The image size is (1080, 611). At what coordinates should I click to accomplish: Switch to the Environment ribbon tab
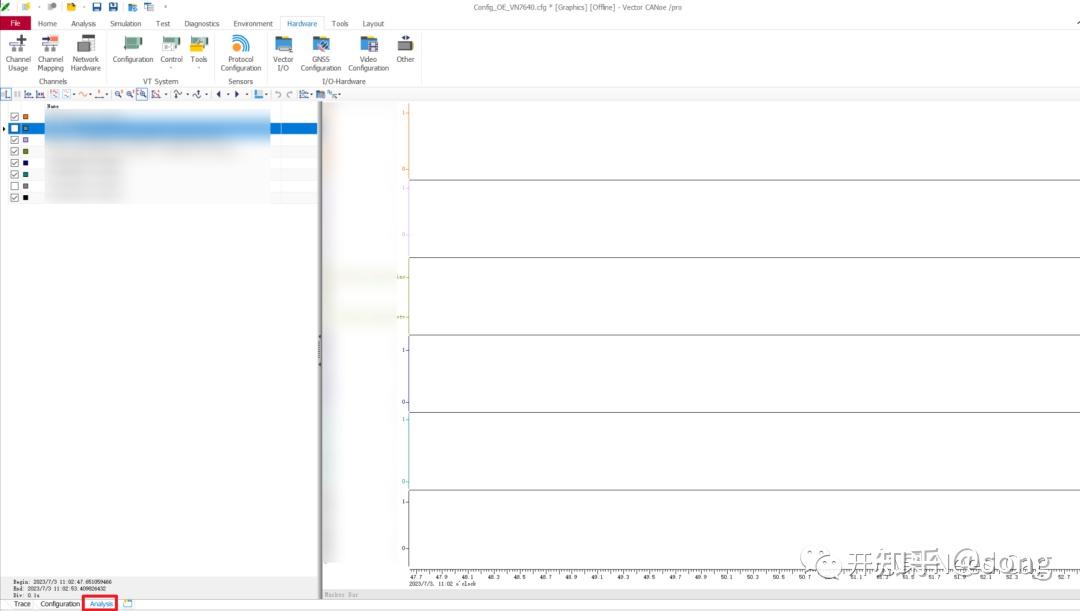(x=253, y=23)
